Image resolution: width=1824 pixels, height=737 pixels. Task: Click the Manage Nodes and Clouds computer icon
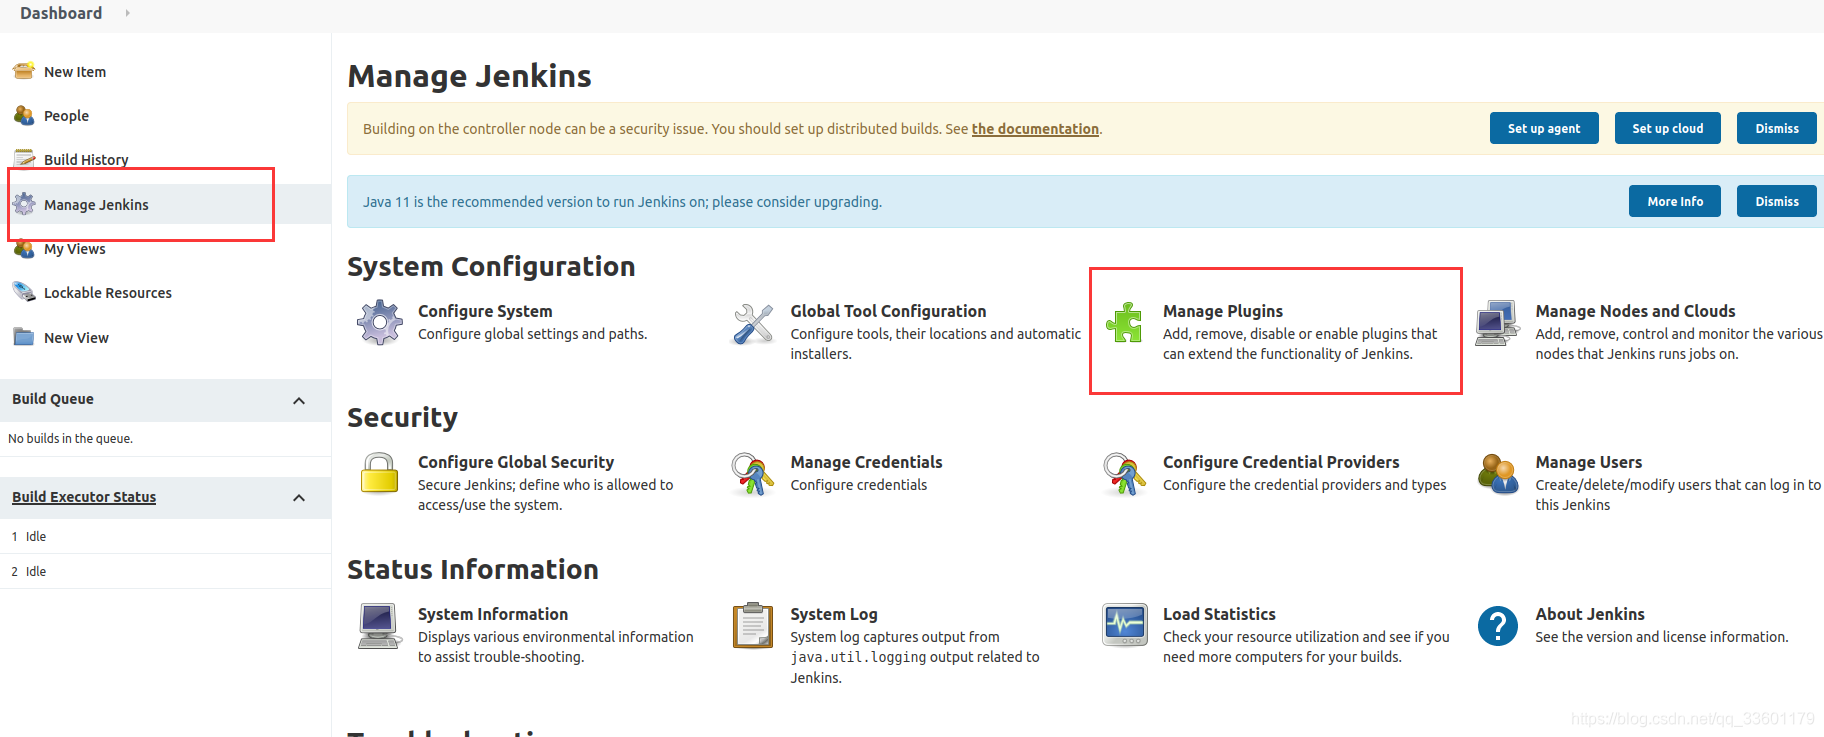1497,322
